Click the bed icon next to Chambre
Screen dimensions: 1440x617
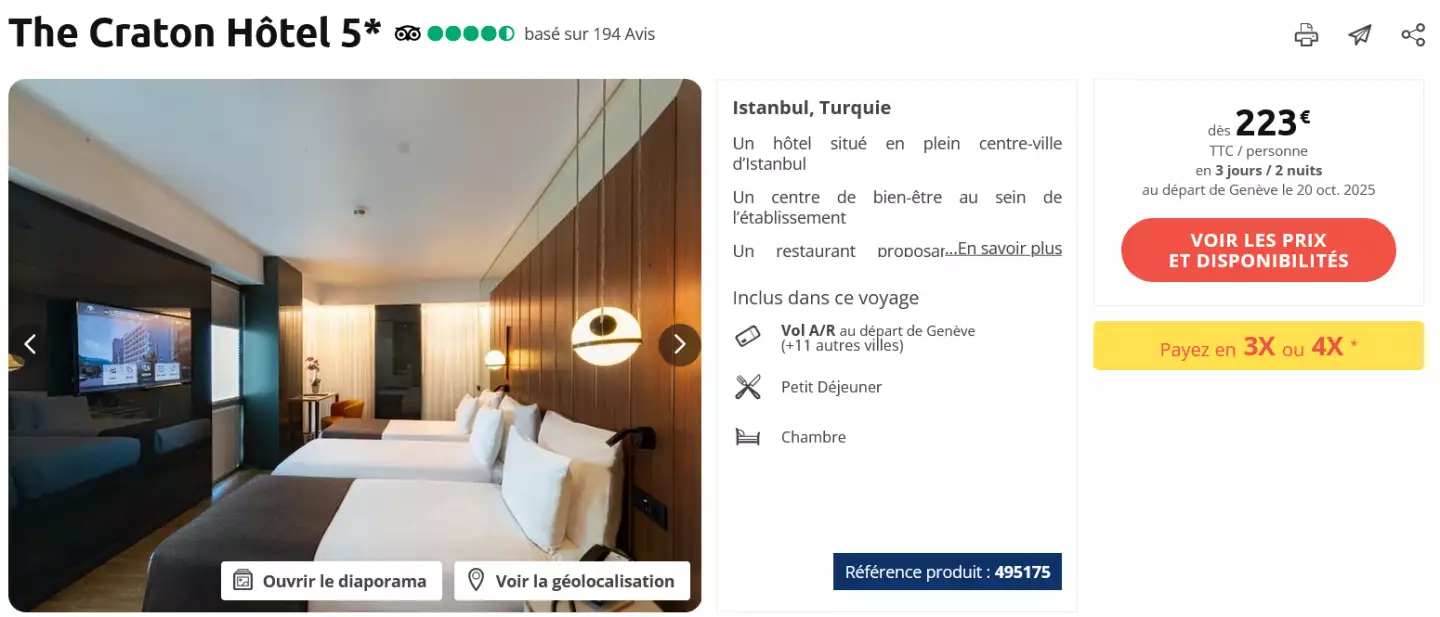tap(748, 437)
